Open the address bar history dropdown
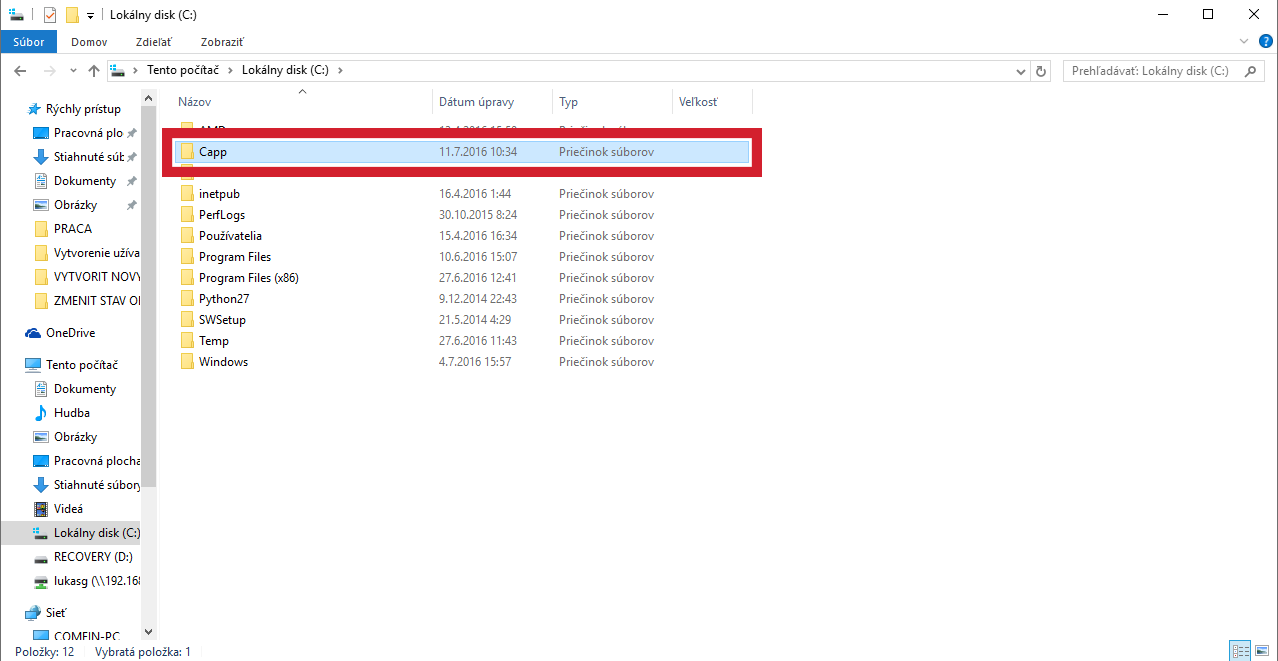The width and height of the screenshot is (1278, 661). [x=1020, y=71]
